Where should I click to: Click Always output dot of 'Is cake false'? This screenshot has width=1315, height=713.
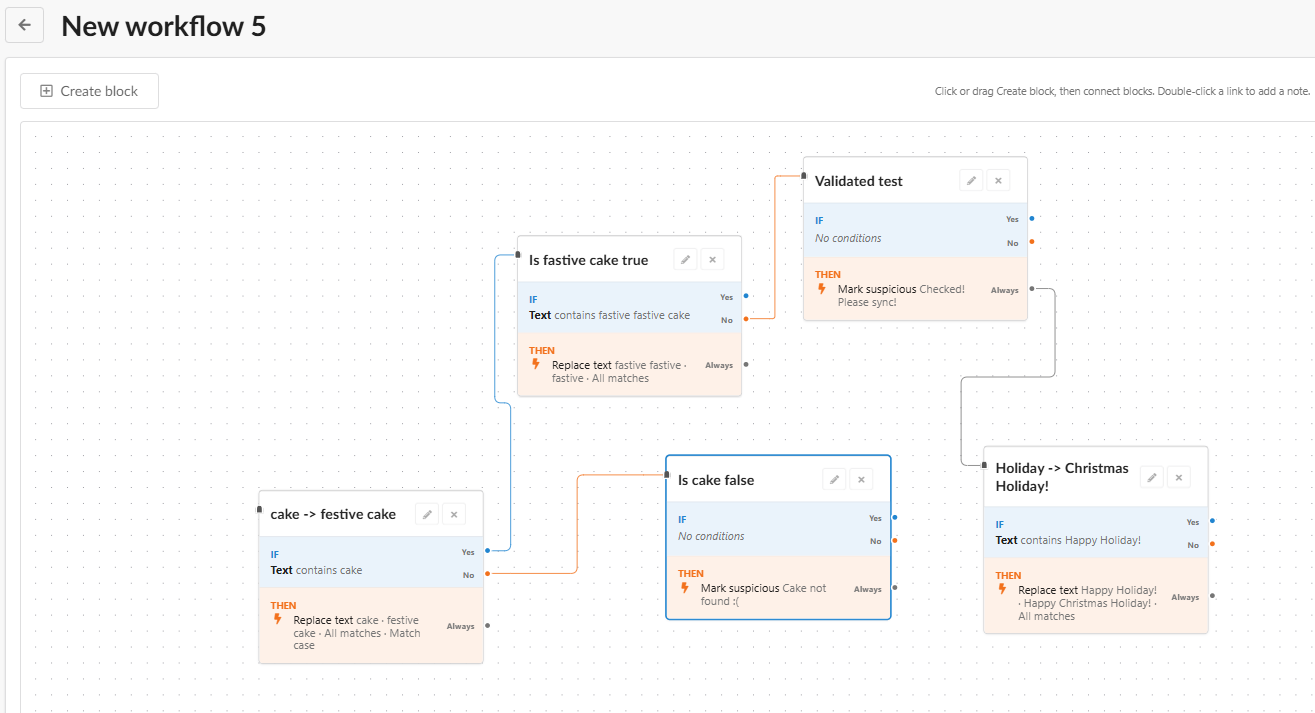[895, 588]
